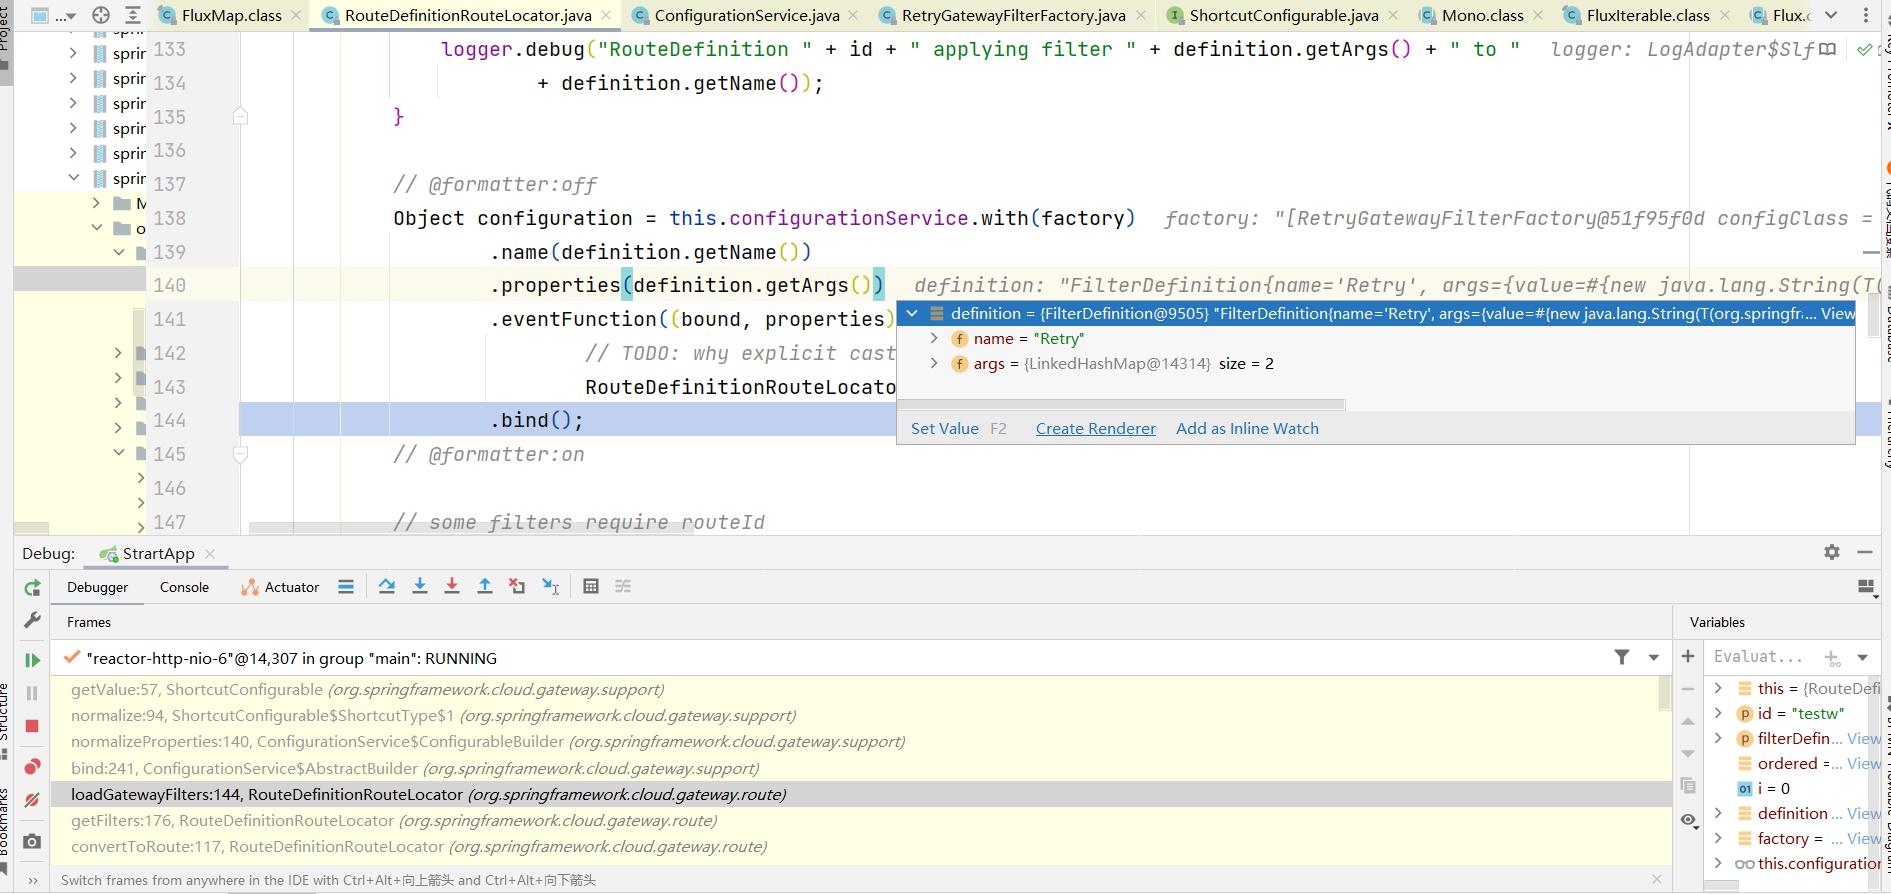Screen dimensions: 1891x894
Task: Expand the name = "Retry" field
Action: [934, 339]
